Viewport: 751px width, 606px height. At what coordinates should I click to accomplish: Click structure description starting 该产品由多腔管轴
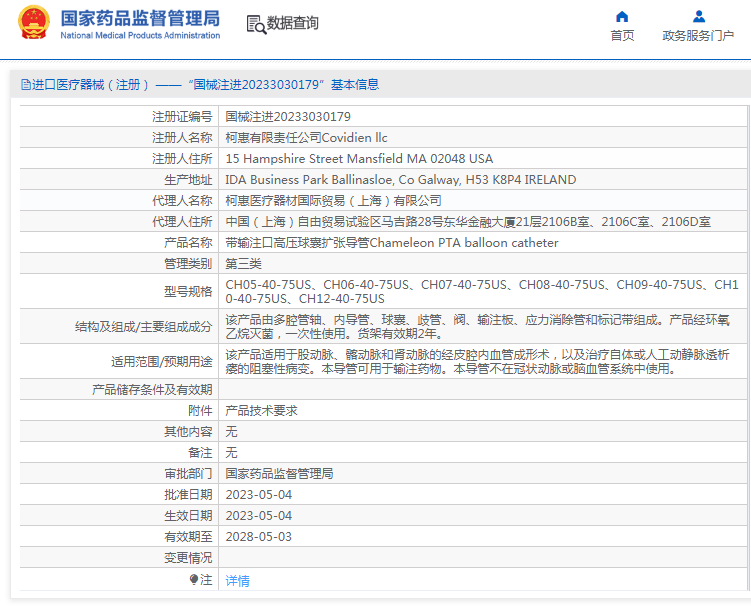pyautogui.click(x=478, y=327)
